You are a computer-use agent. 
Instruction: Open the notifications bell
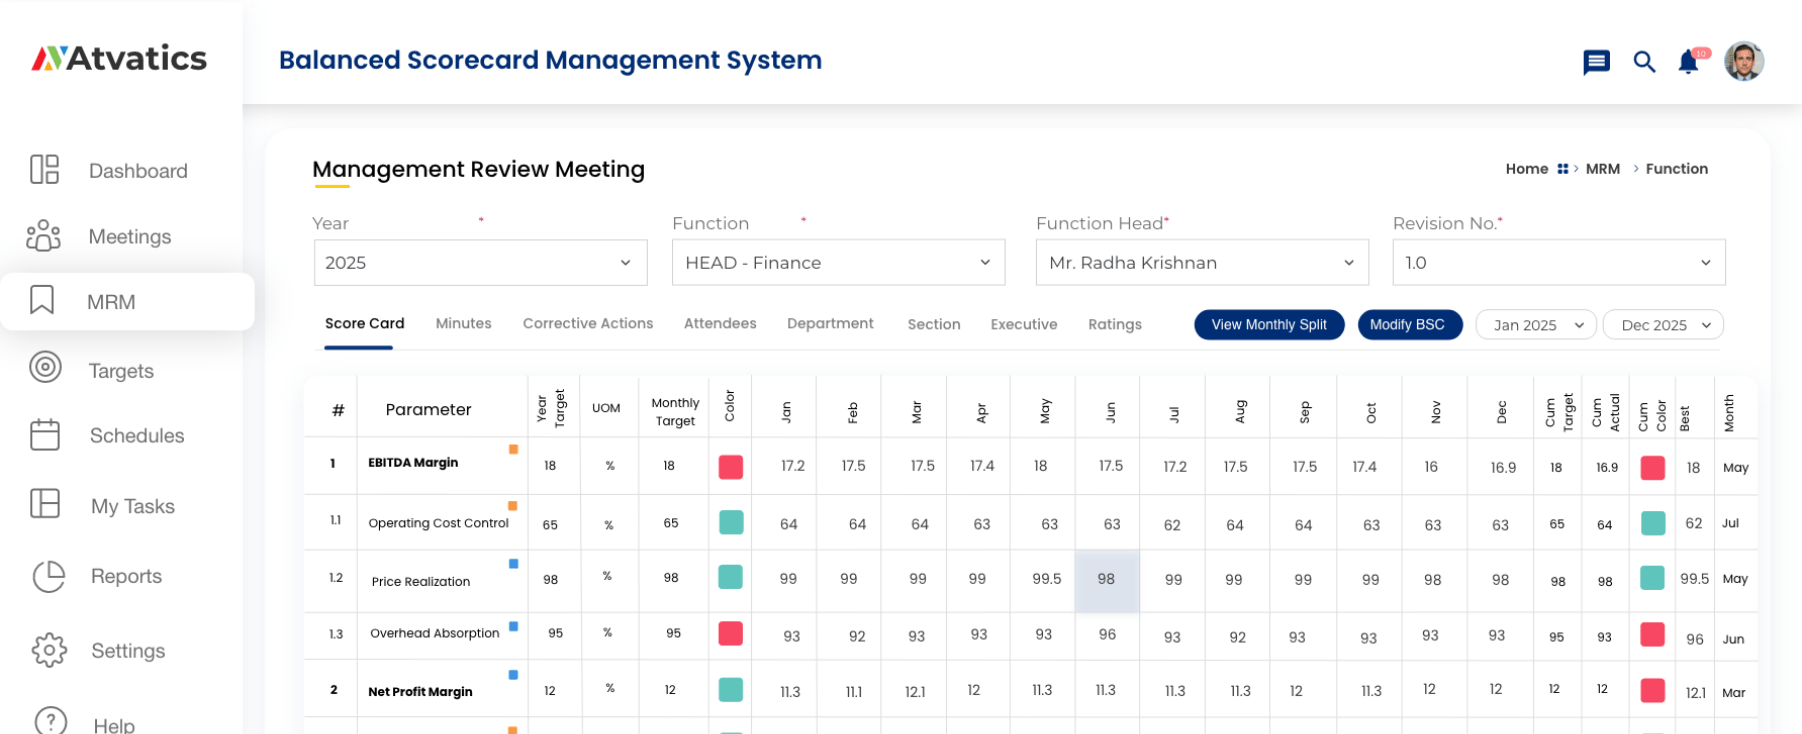[x=1689, y=62]
